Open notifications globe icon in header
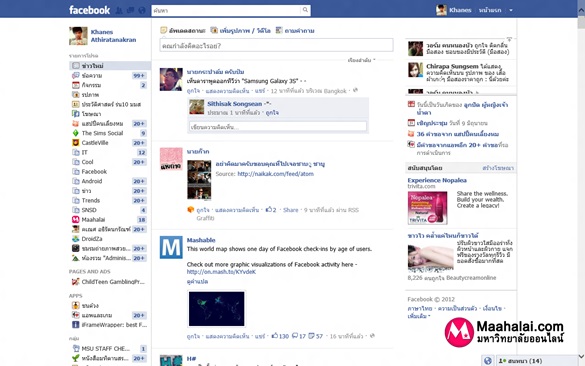585x366 pixels. click(x=142, y=10)
